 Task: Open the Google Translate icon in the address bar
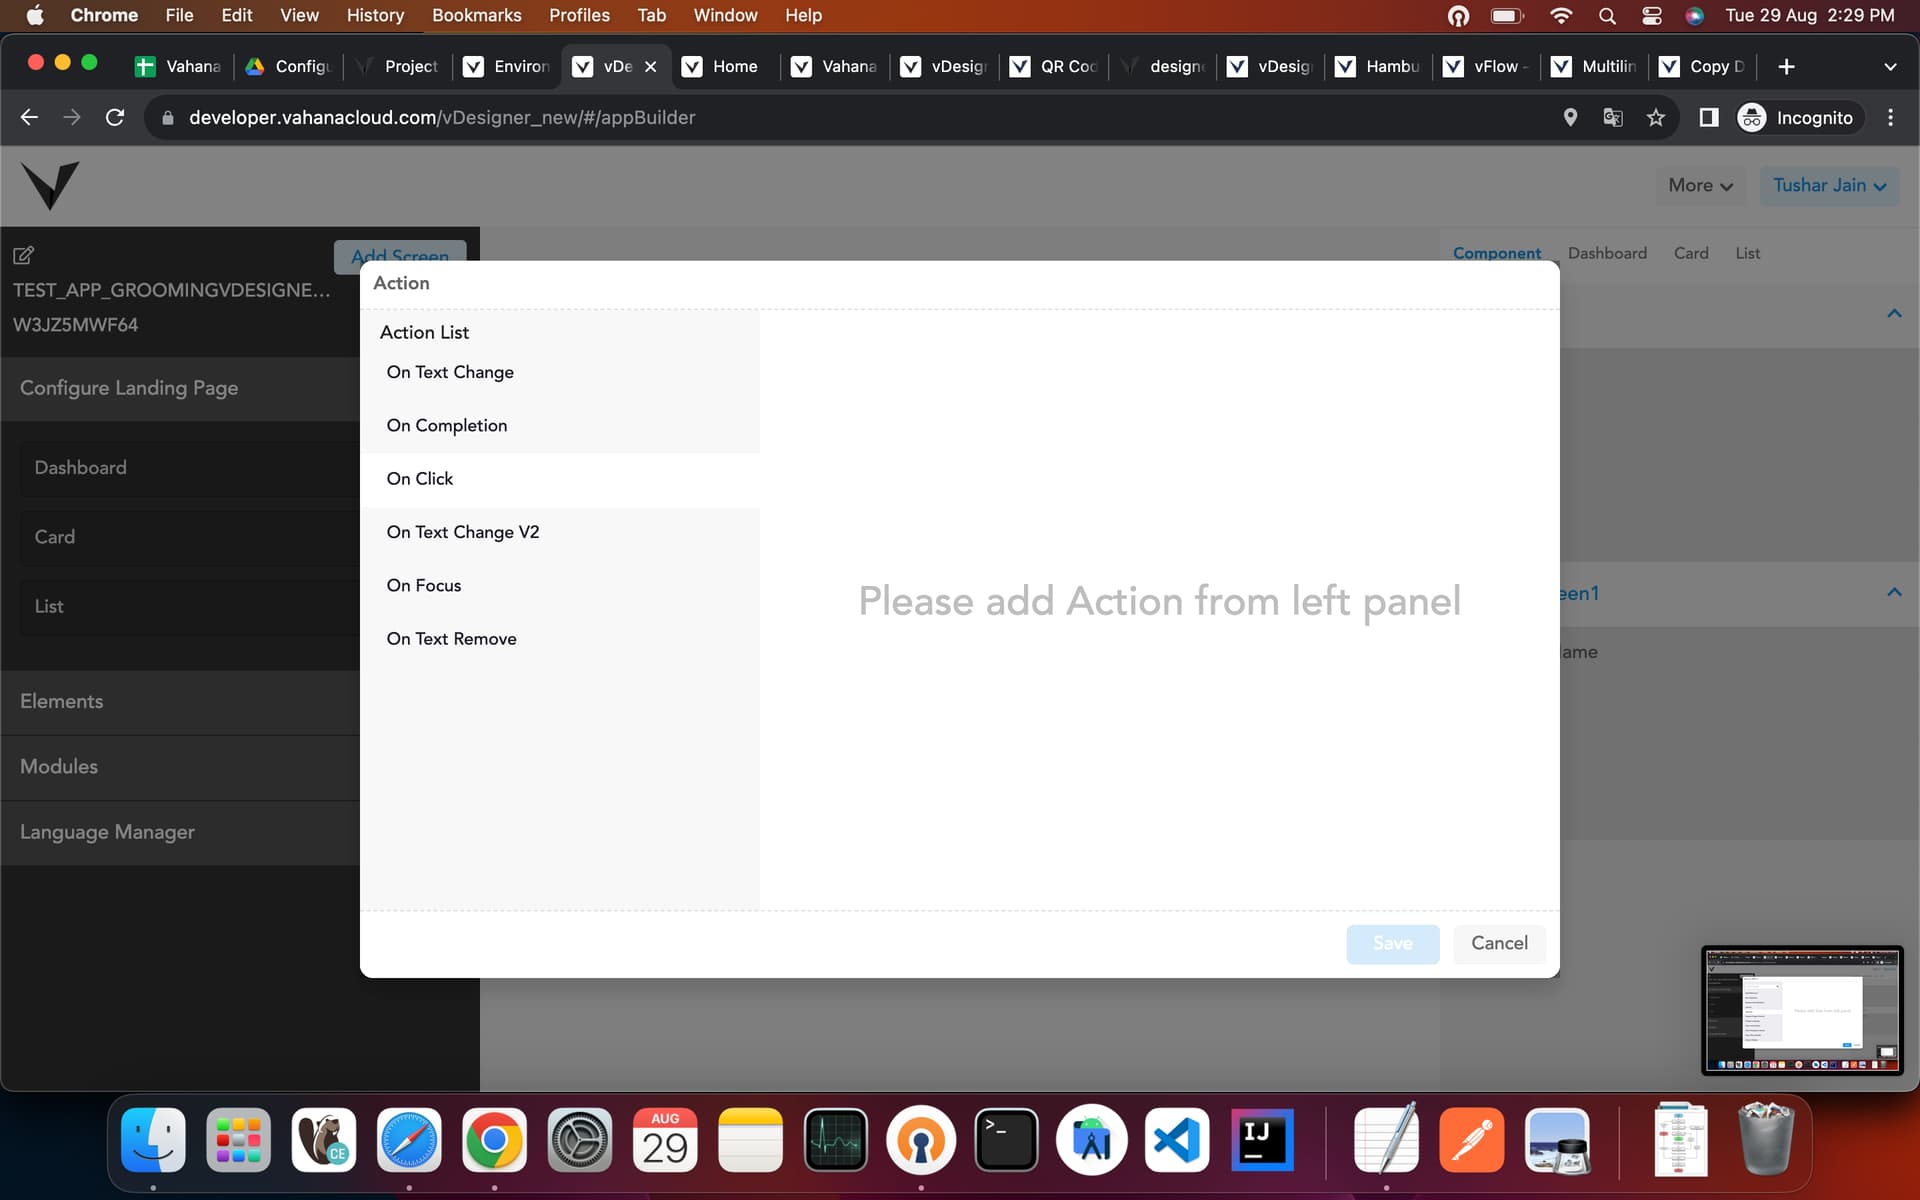click(x=1613, y=118)
